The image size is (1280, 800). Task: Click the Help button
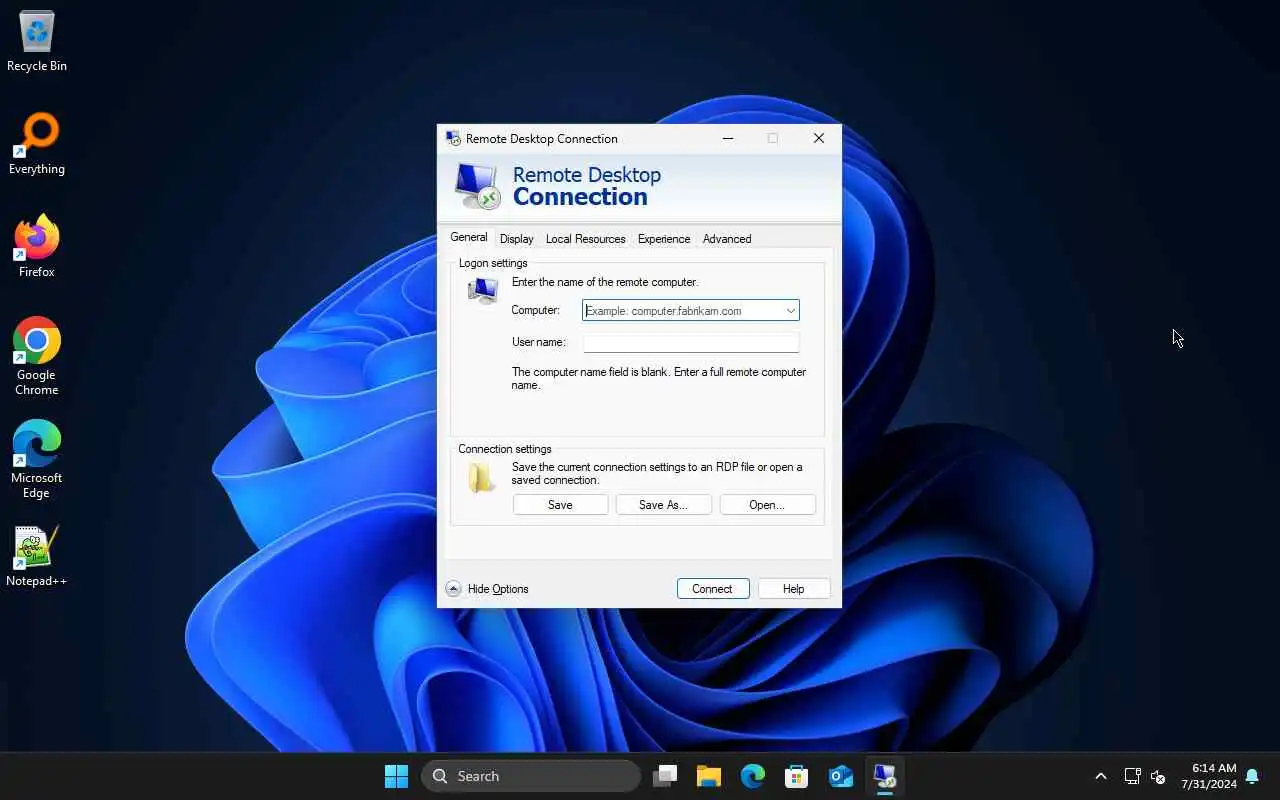click(x=793, y=589)
